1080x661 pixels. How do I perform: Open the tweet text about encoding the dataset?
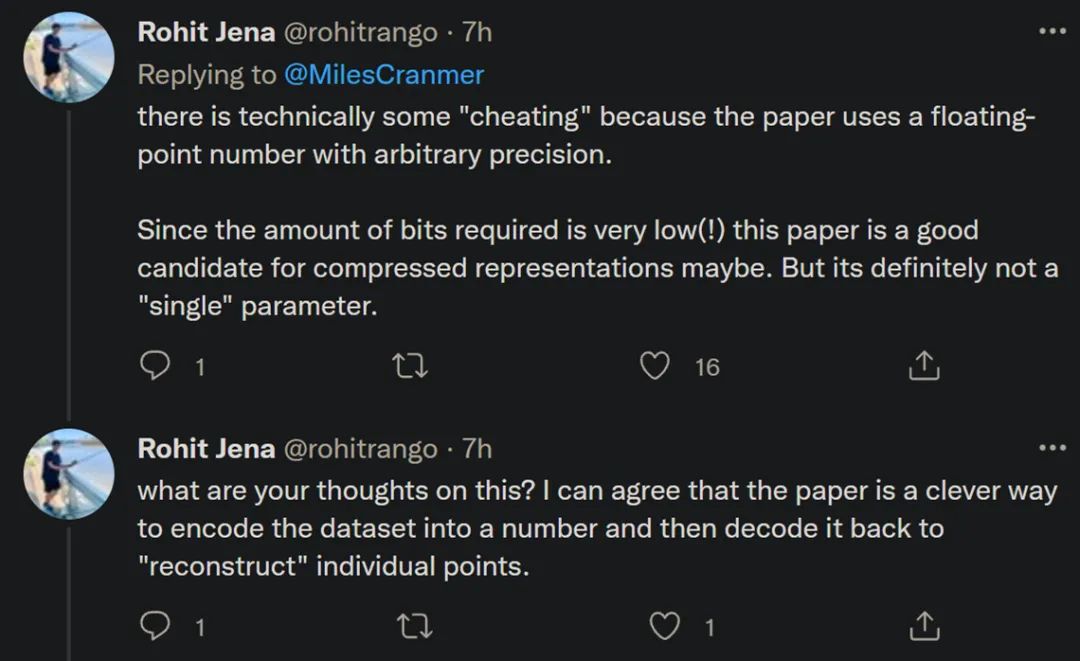(540, 528)
